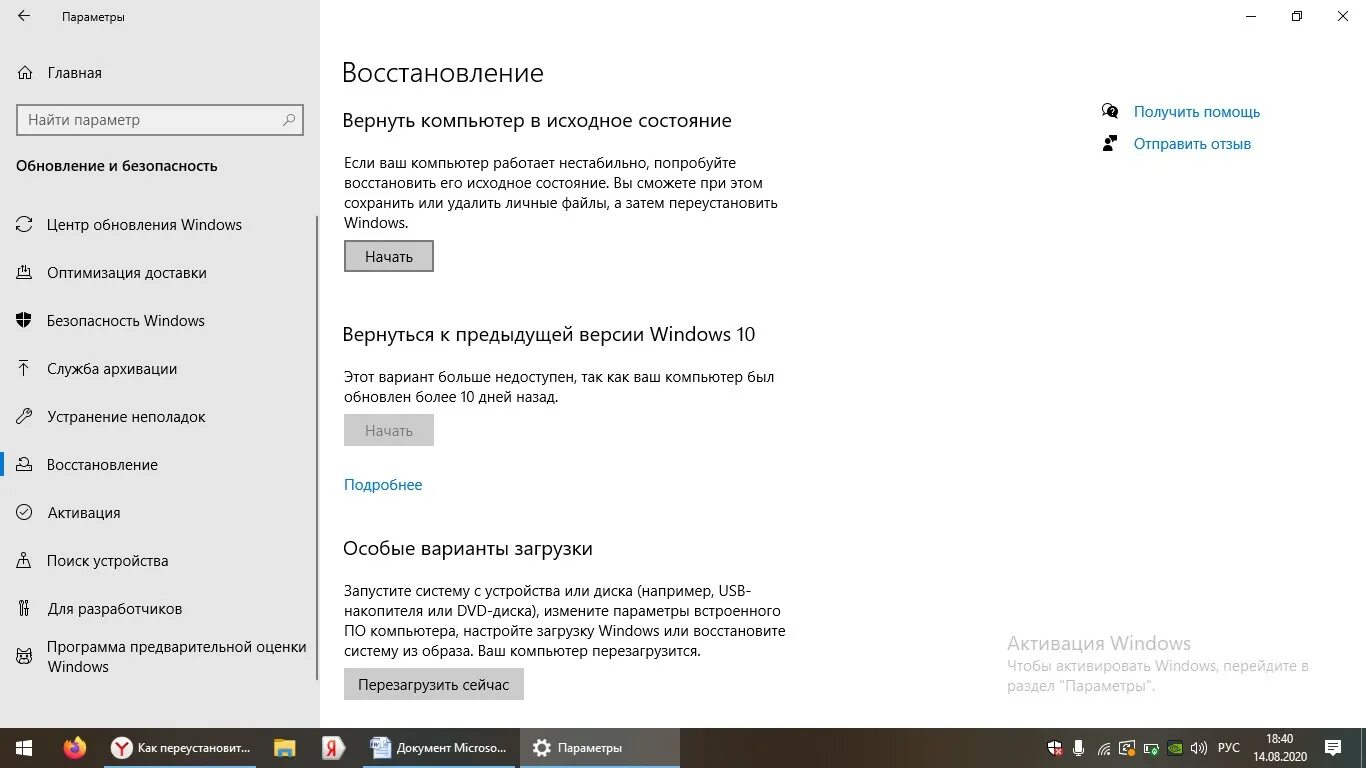This screenshot has width=1366, height=768.
Task: Click the Параметры taskbar button
Action: (x=600, y=748)
